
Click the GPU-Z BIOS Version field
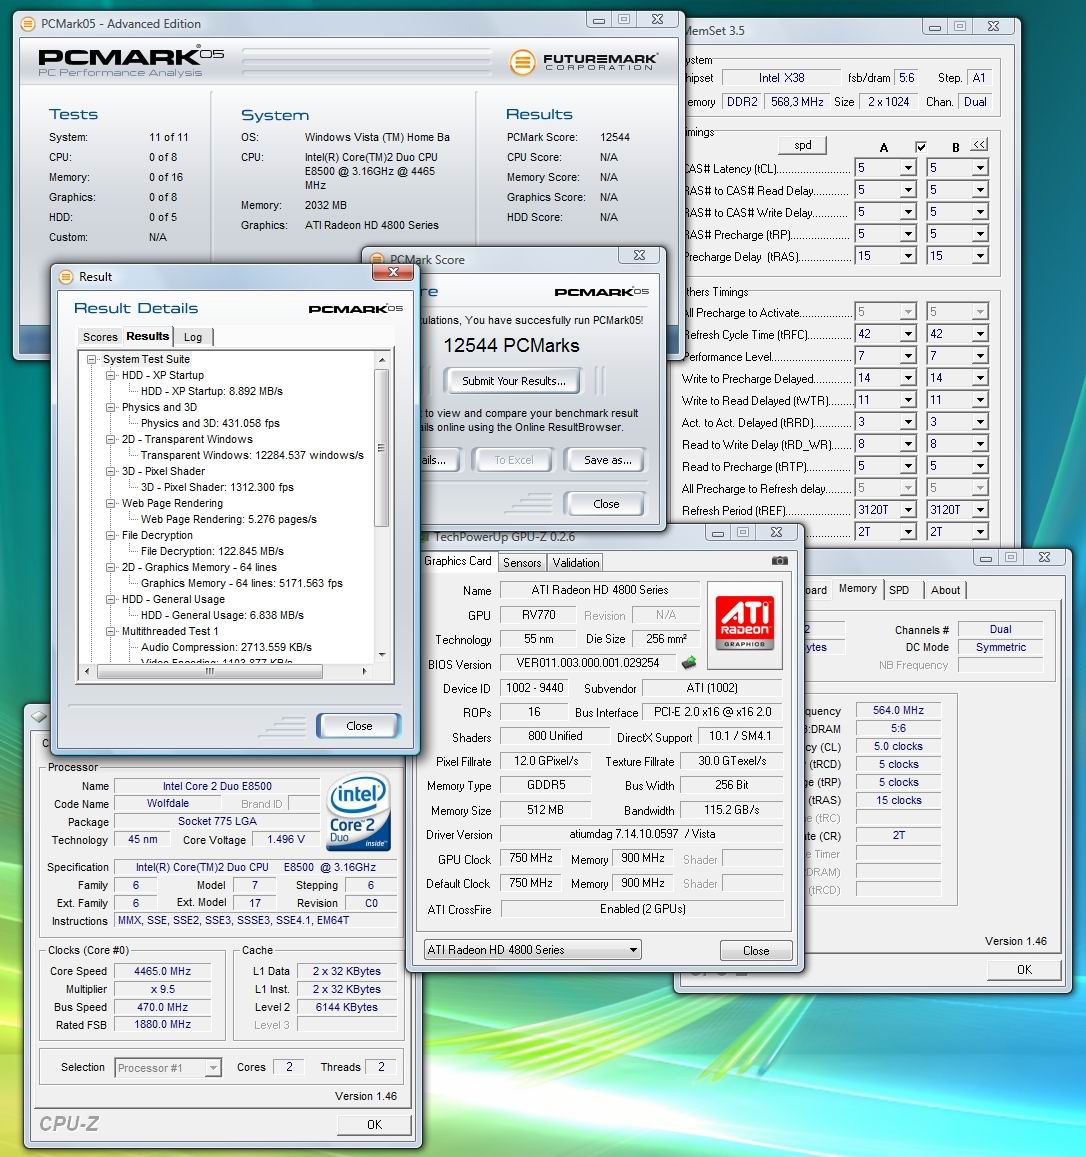pyautogui.click(x=588, y=663)
